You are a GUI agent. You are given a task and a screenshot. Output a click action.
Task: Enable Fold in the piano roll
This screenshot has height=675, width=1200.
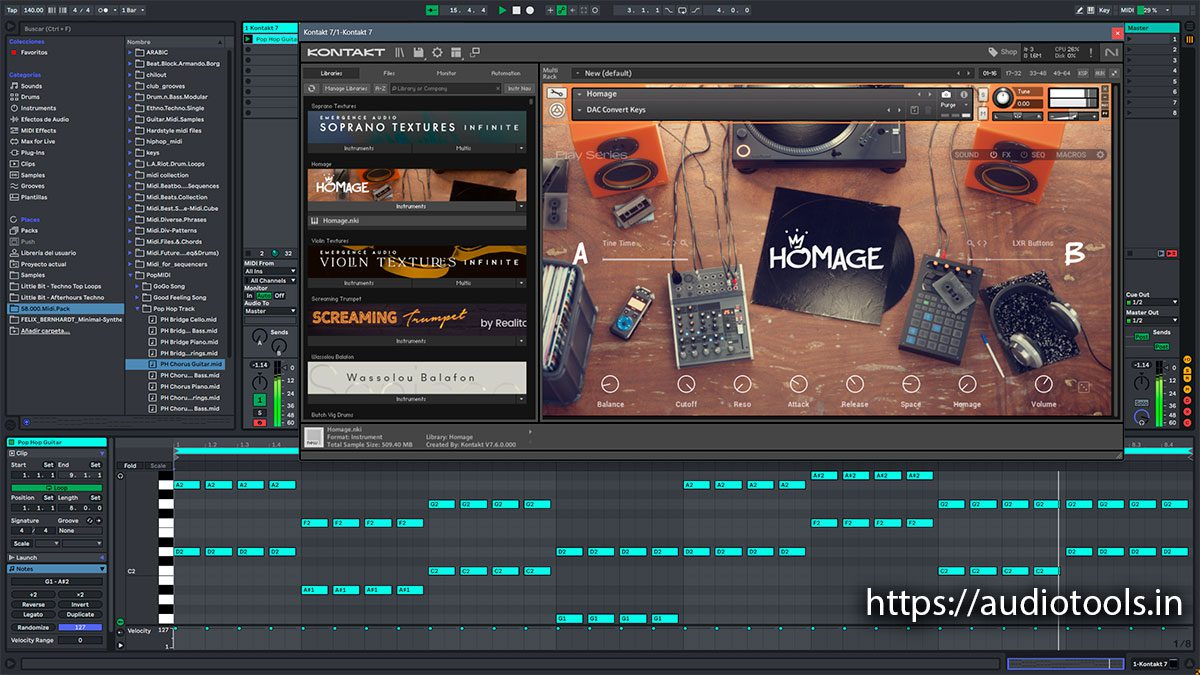(x=130, y=465)
